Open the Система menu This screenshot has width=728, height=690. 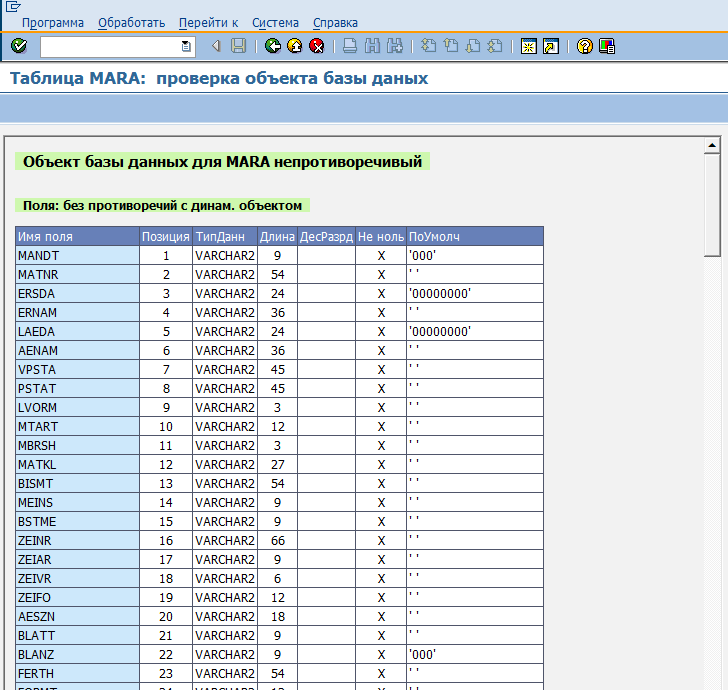pyautogui.click(x=275, y=22)
